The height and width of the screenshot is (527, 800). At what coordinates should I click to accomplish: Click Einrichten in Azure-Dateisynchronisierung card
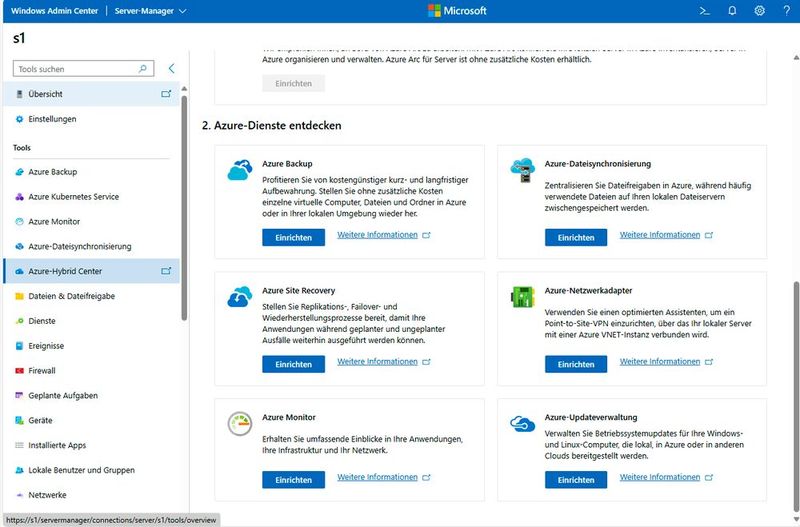coord(576,237)
